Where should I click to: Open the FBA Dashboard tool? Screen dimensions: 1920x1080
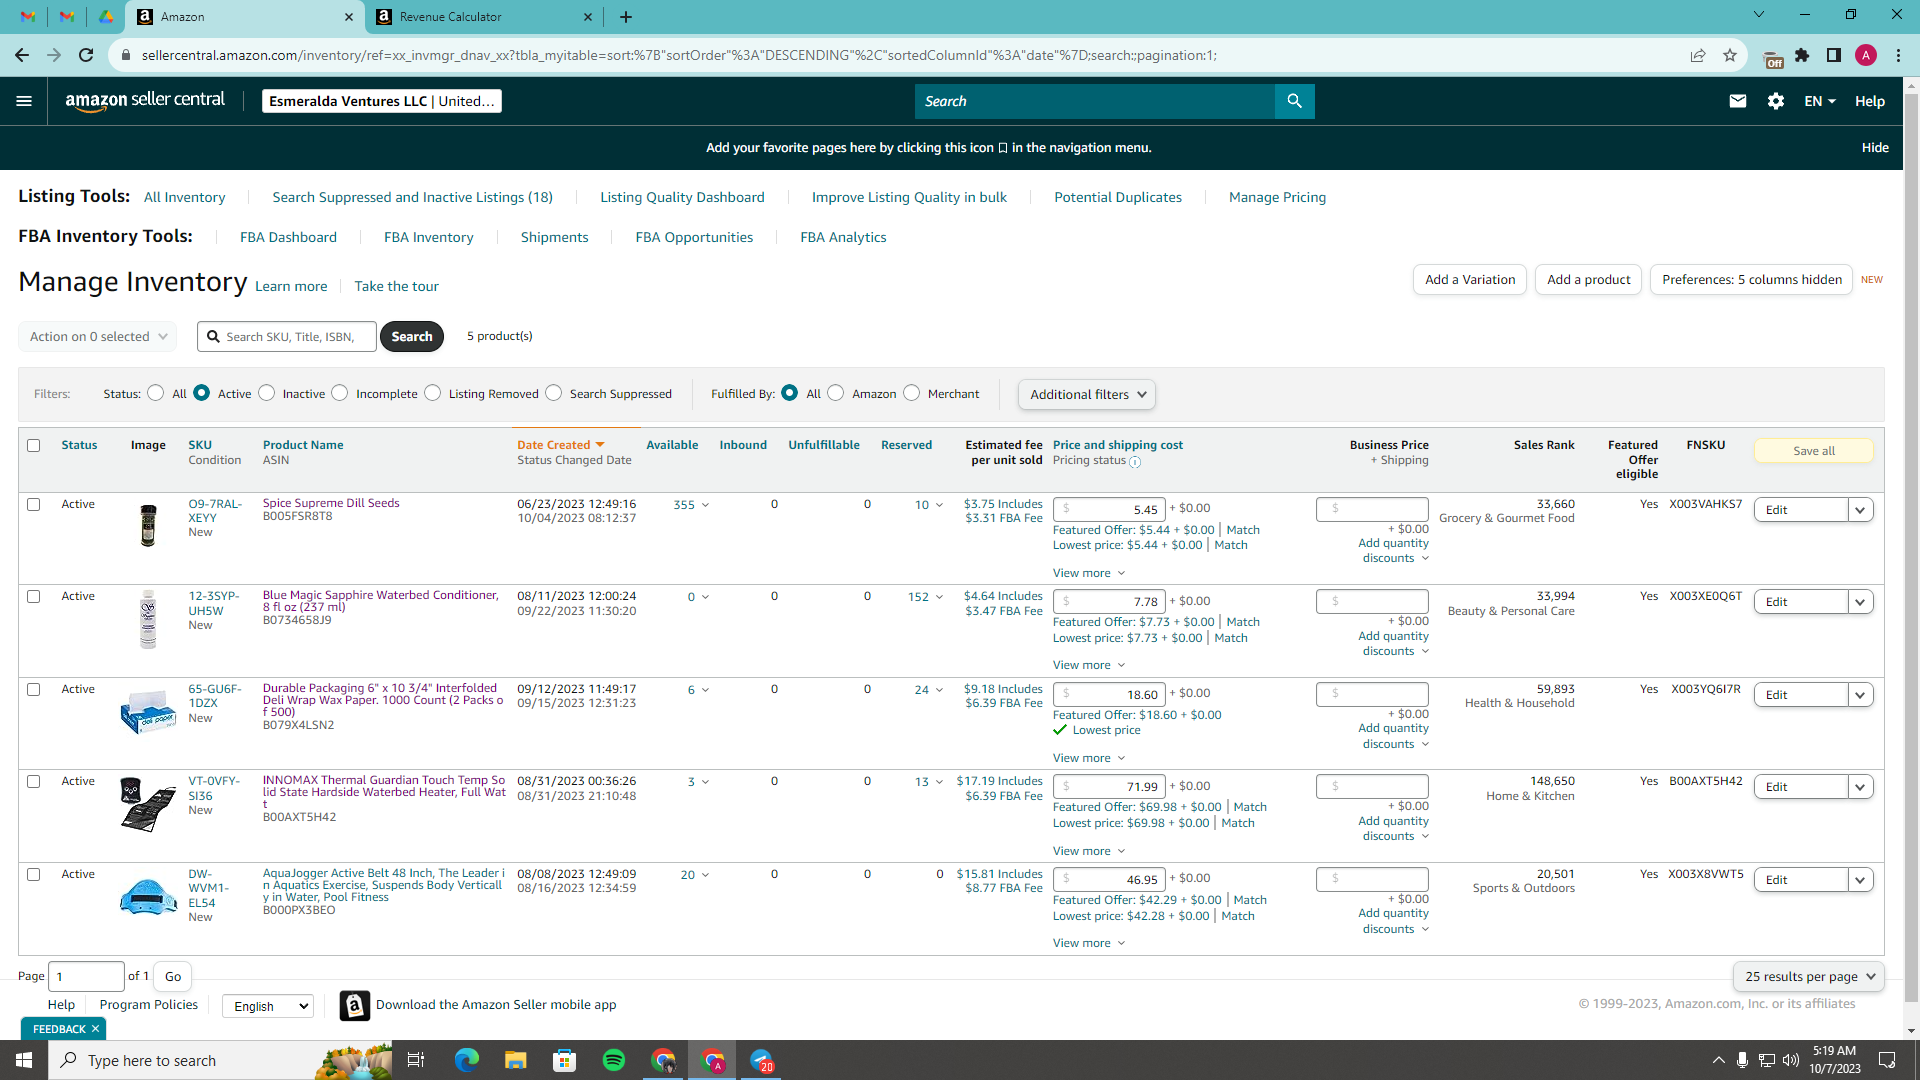tap(288, 237)
